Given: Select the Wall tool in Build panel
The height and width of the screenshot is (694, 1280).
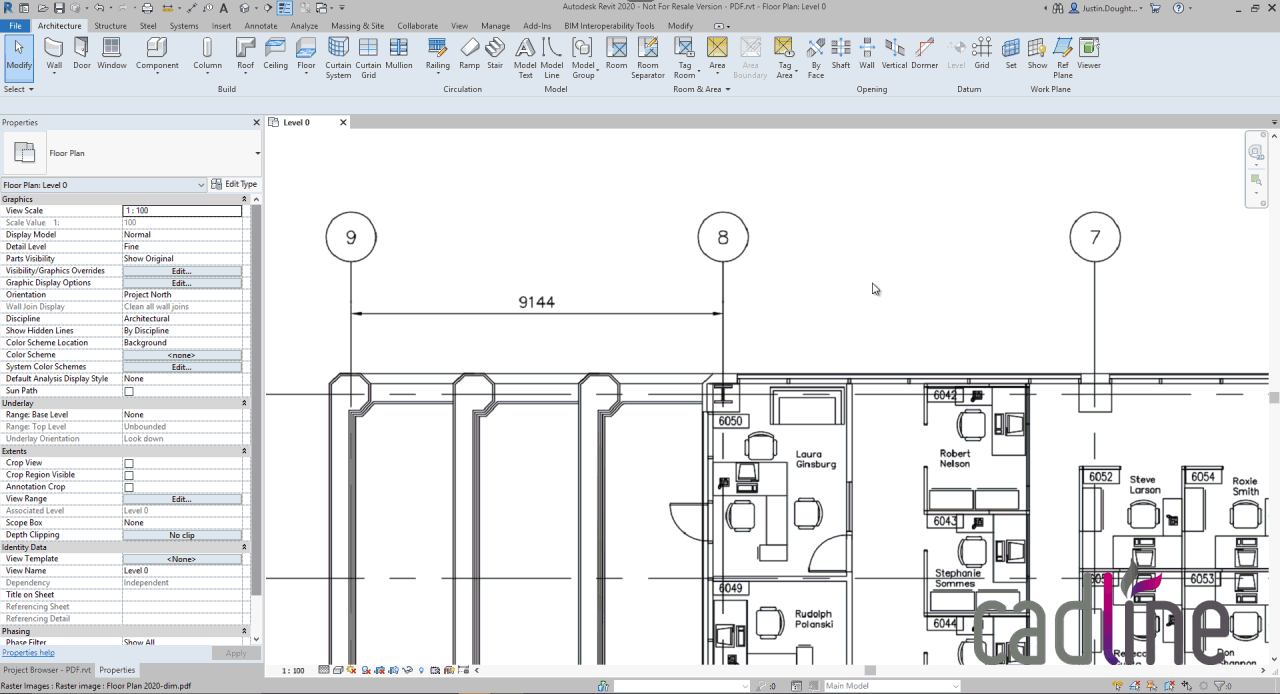Looking at the screenshot, I should [54, 53].
